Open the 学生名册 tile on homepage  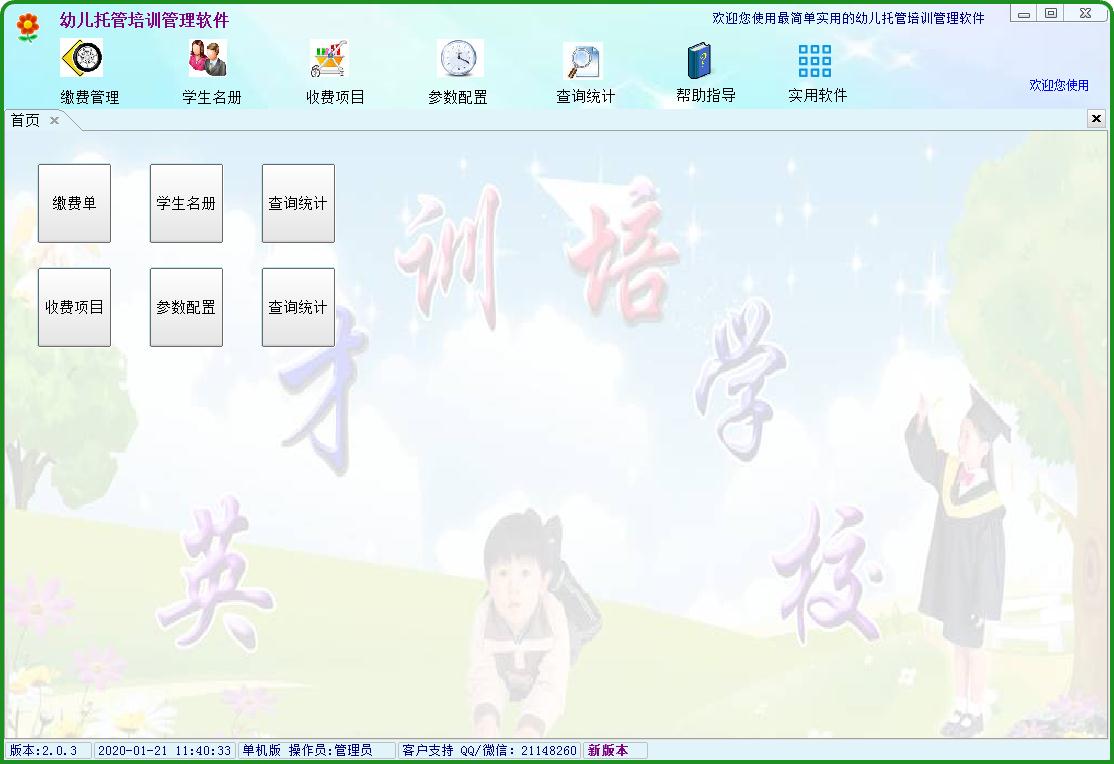point(186,203)
